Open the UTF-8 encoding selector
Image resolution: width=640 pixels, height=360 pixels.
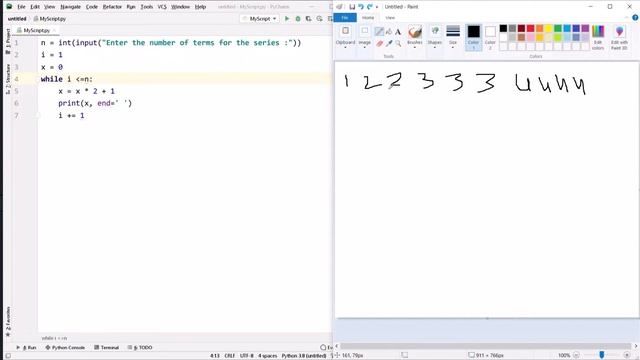coord(247,356)
